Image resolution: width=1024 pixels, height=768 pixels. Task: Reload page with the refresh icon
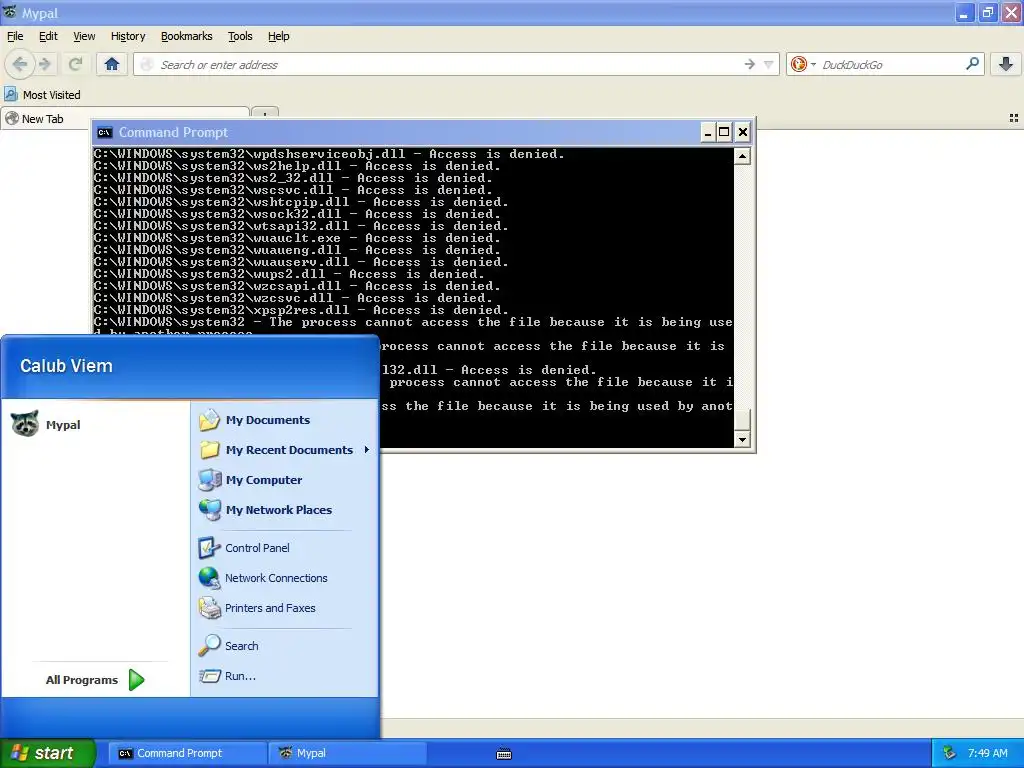pyautogui.click(x=75, y=64)
